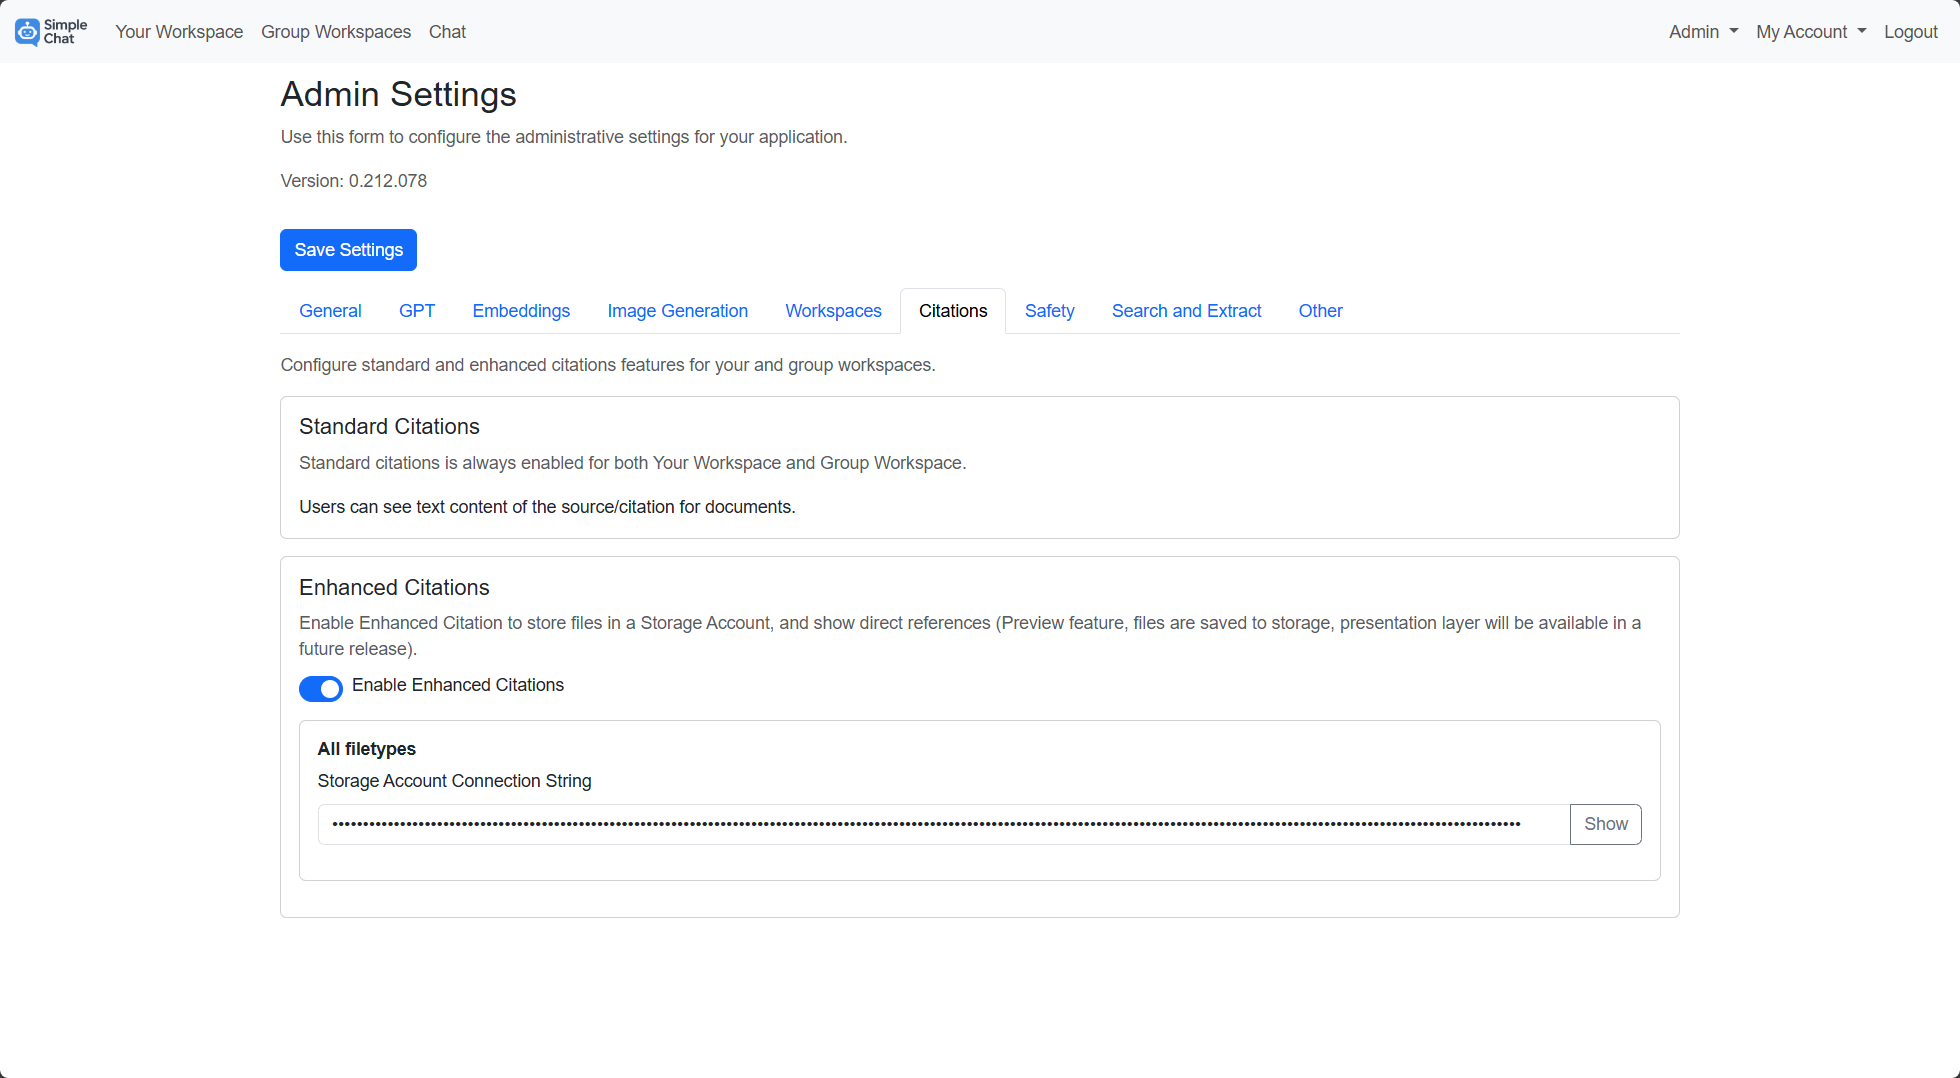This screenshot has width=1960, height=1078.
Task: Select the Citations tab
Action: pos(952,311)
